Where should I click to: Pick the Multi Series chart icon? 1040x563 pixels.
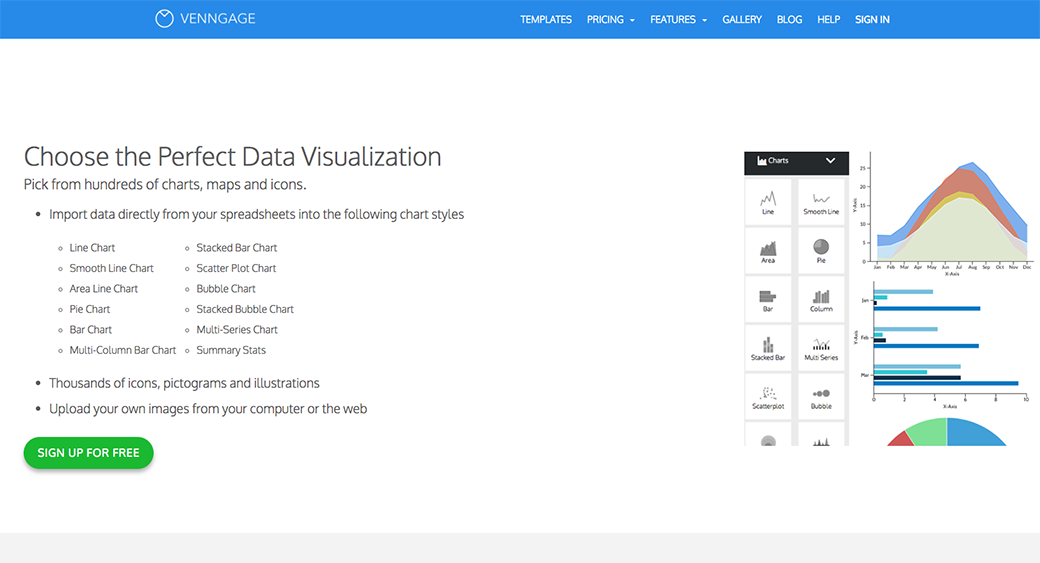pyautogui.click(x=821, y=346)
